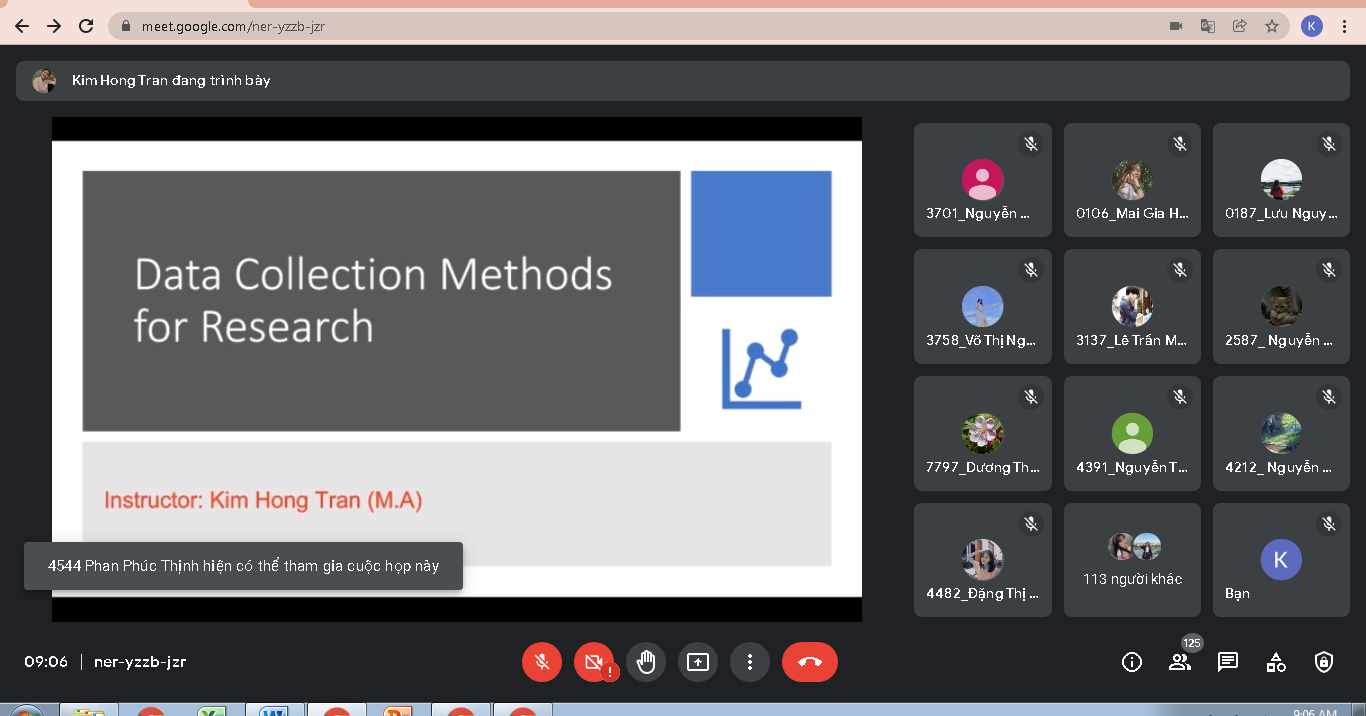This screenshot has width=1366, height=716.
Task: Open the chat with everyone panel
Action: click(1228, 662)
